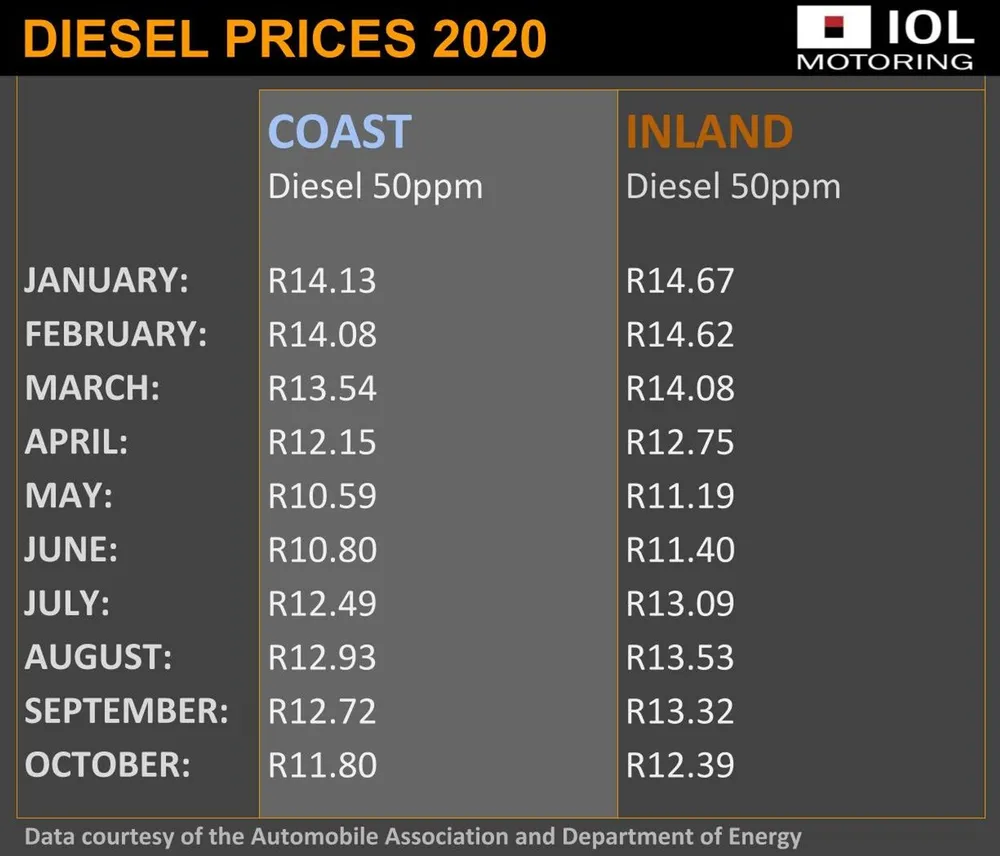Select the DIESEL PRICES 2020 title
Image resolution: width=1000 pixels, height=856 pixels.
coord(285,38)
